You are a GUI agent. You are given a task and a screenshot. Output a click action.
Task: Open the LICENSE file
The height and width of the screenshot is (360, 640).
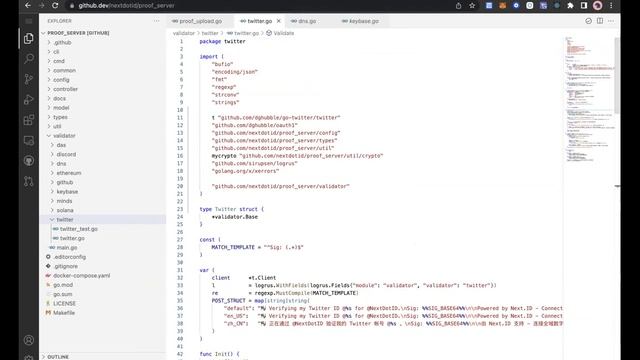click(64, 304)
